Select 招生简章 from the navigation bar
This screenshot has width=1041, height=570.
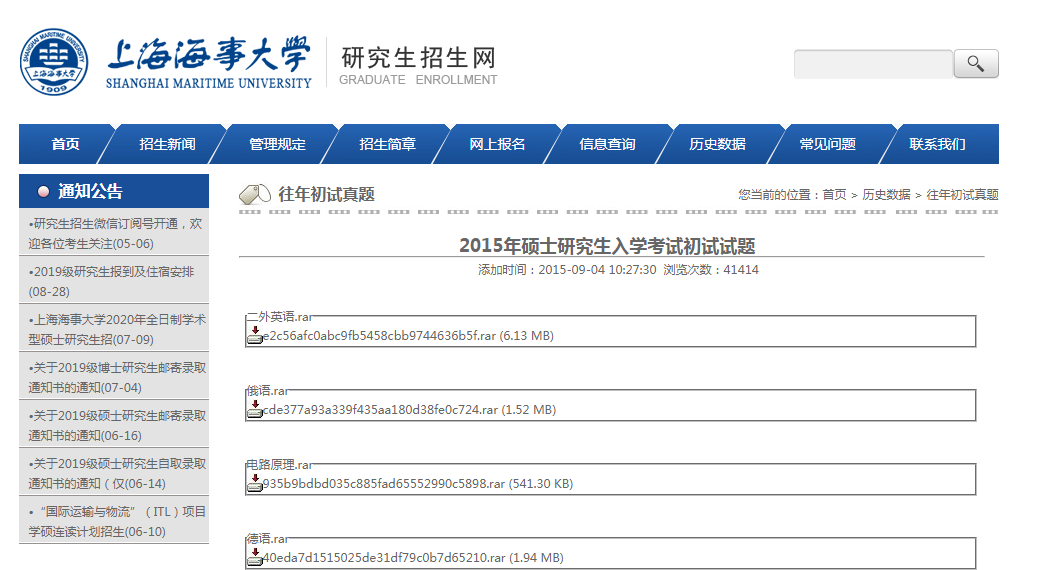click(x=387, y=144)
